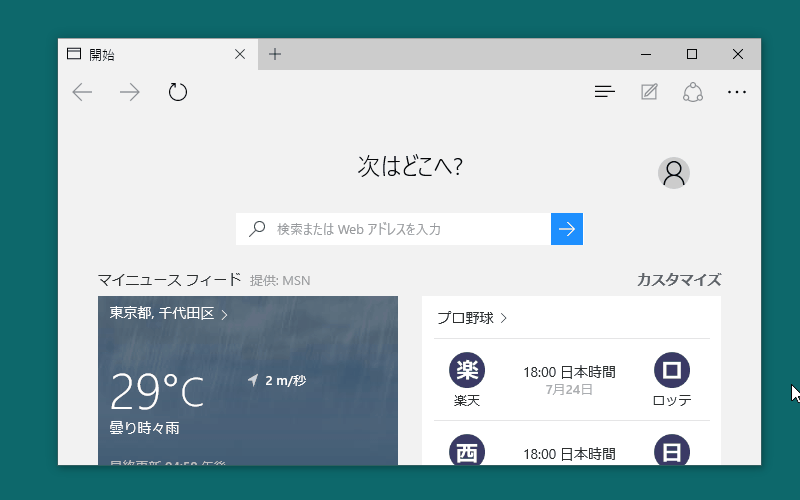Image resolution: width=800 pixels, height=500 pixels.
Task: Open the Hub (three lines) icon
Action: (x=605, y=92)
